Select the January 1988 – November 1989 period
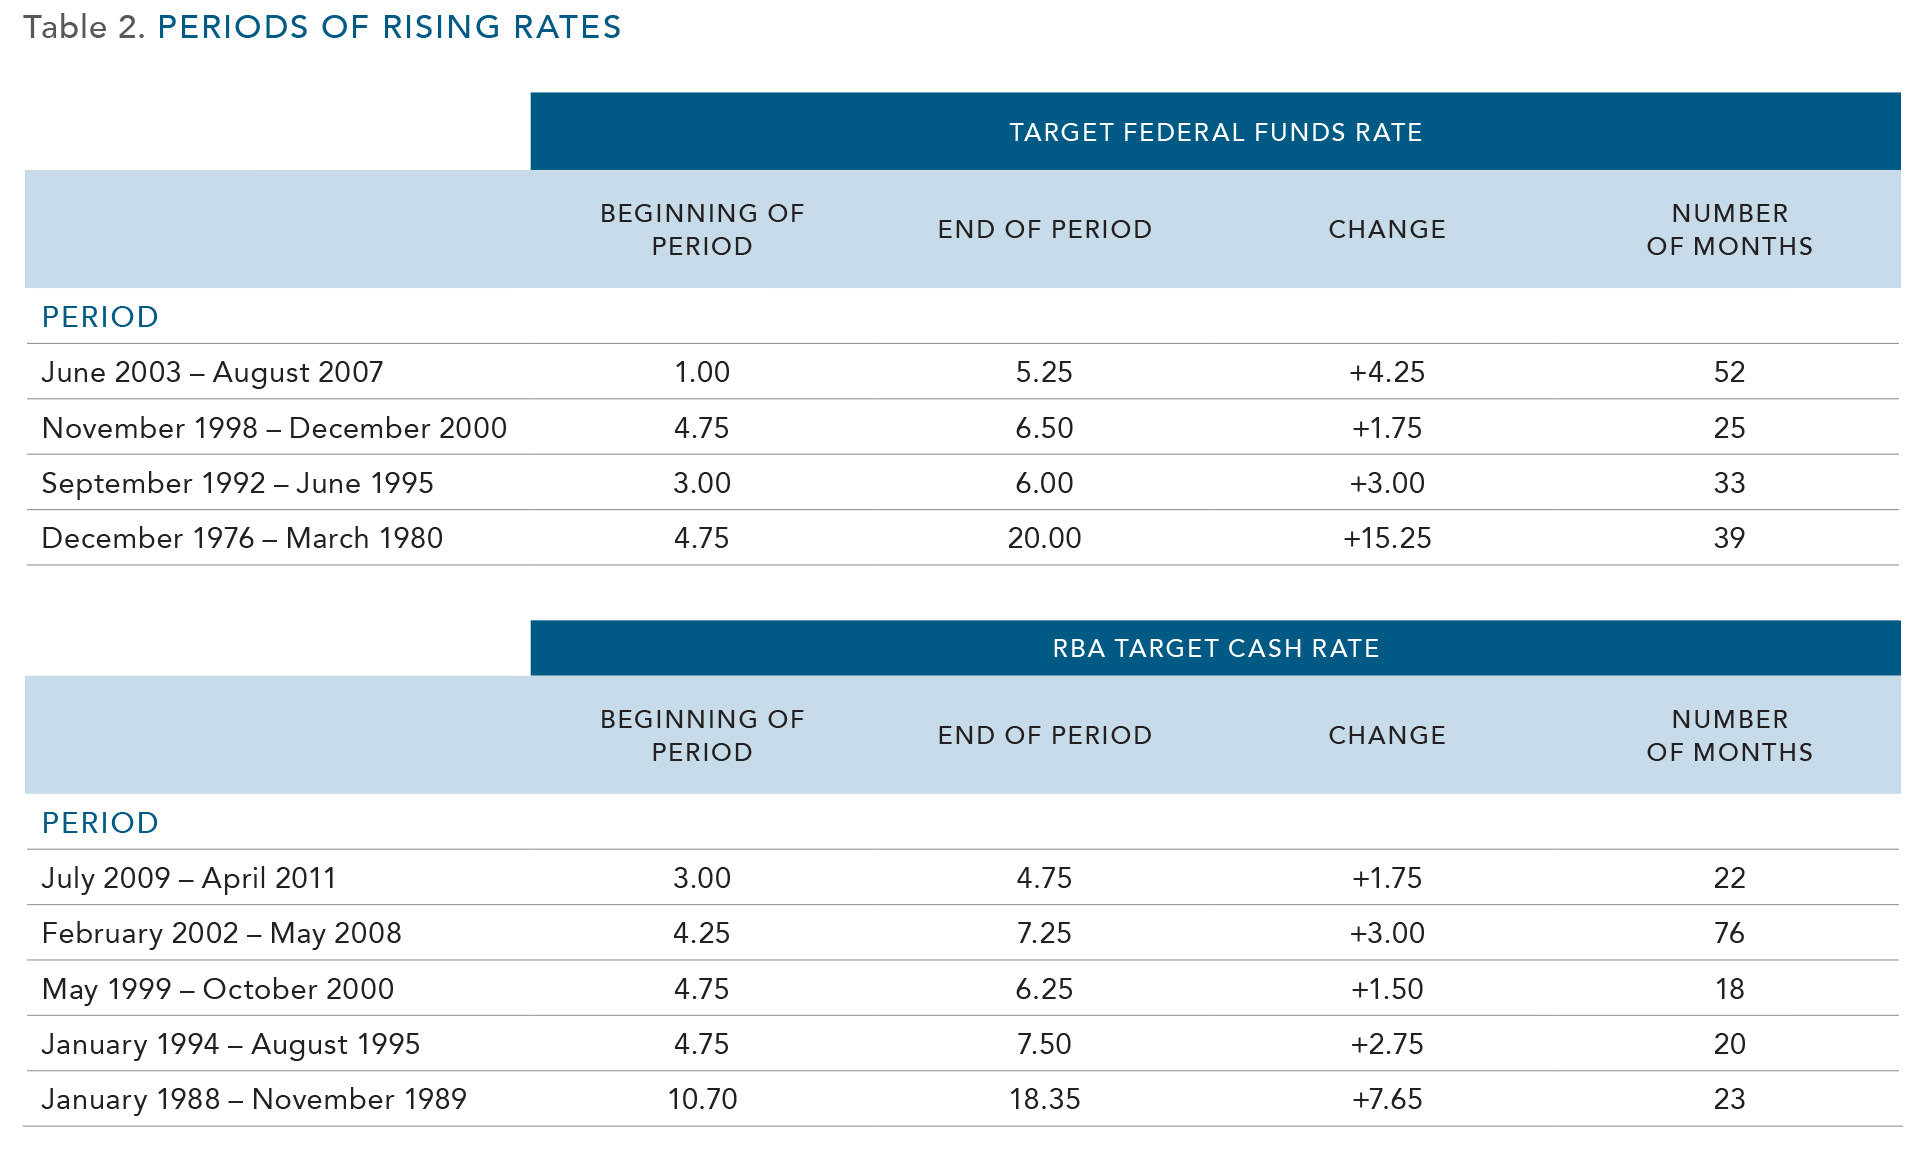 254,1099
